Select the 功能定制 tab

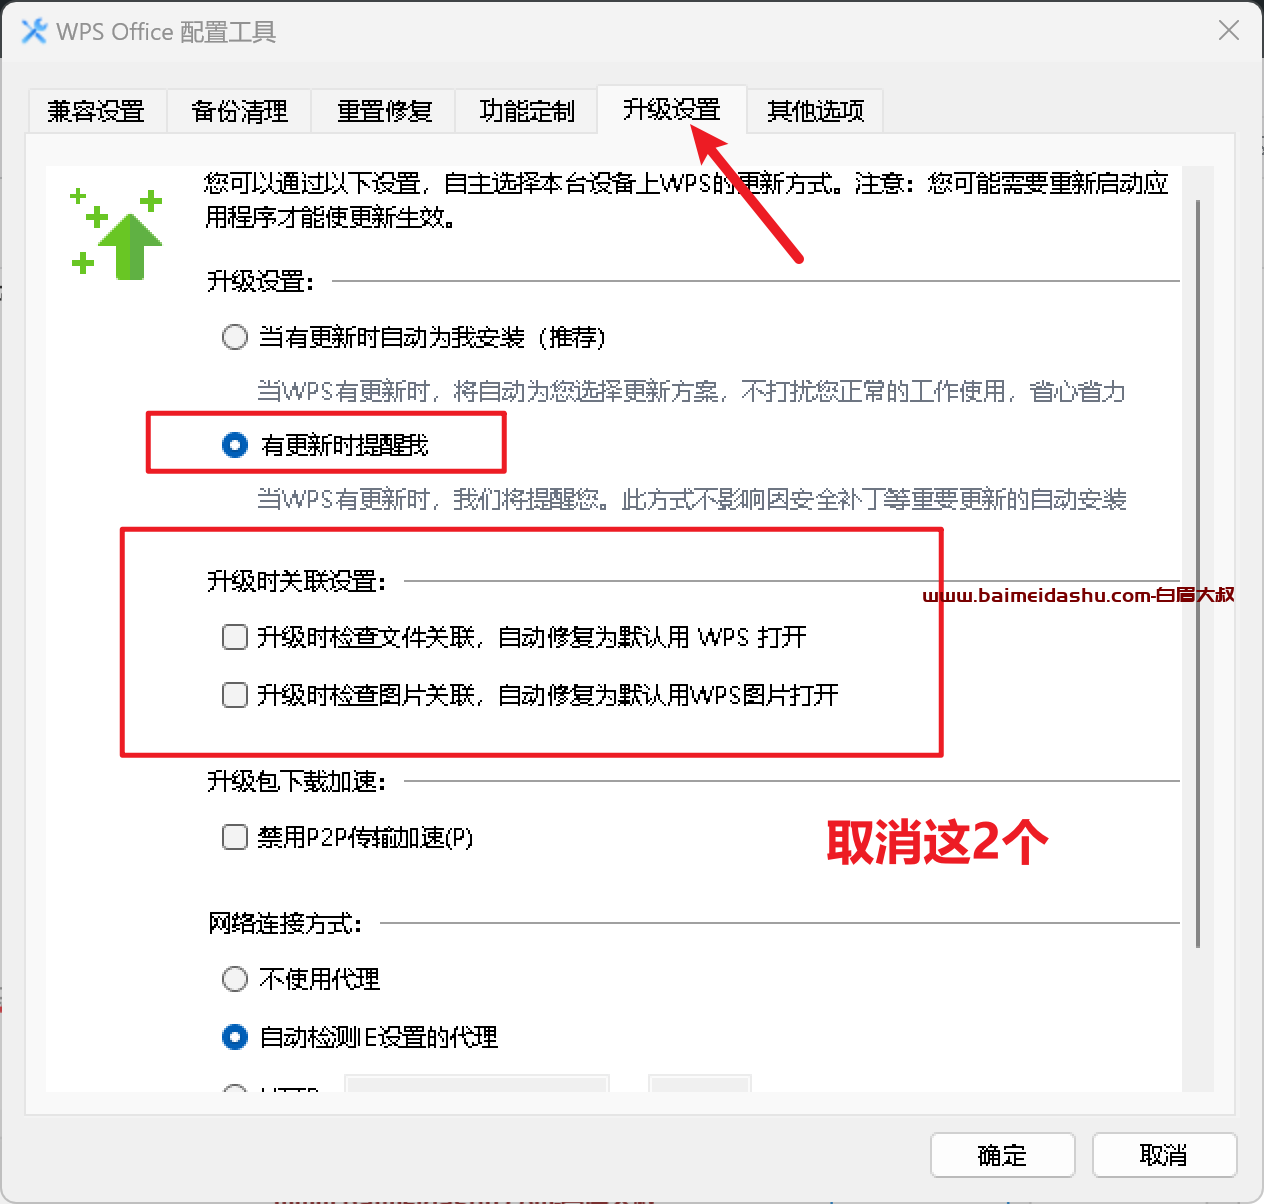[527, 111]
